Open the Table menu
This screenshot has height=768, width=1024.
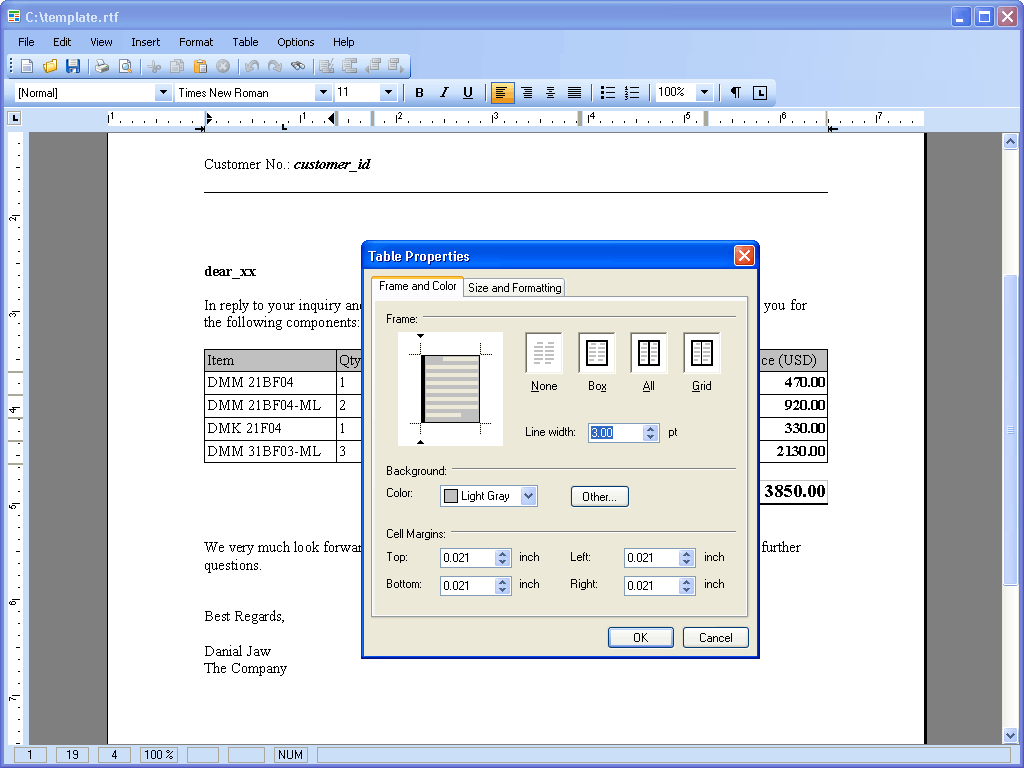[245, 42]
